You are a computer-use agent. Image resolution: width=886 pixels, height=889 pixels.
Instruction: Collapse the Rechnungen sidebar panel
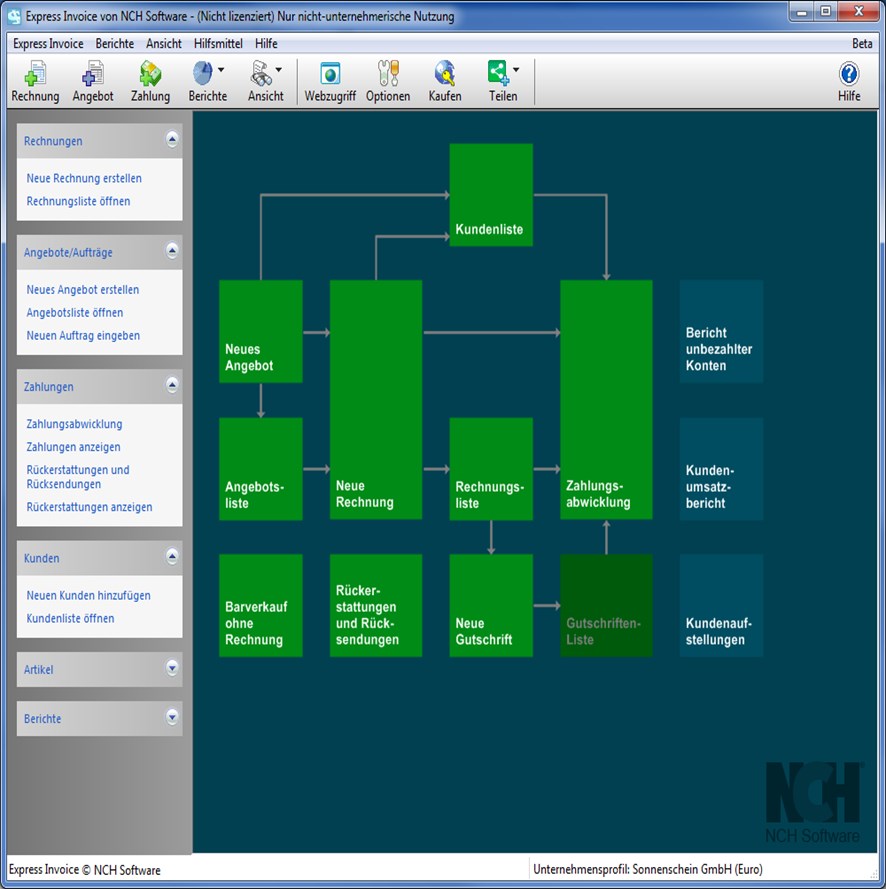click(172, 139)
